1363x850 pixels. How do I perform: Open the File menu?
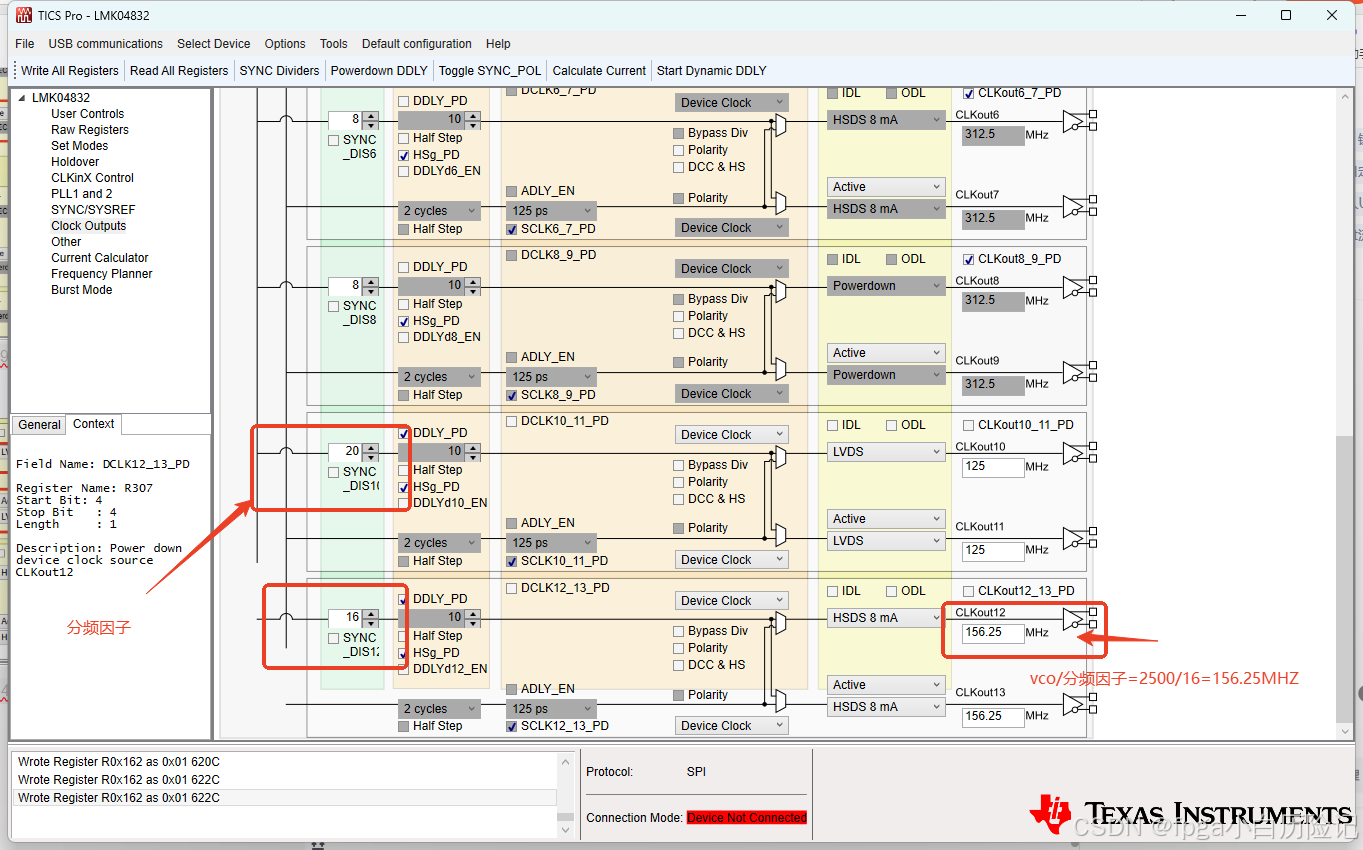[x=25, y=44]
